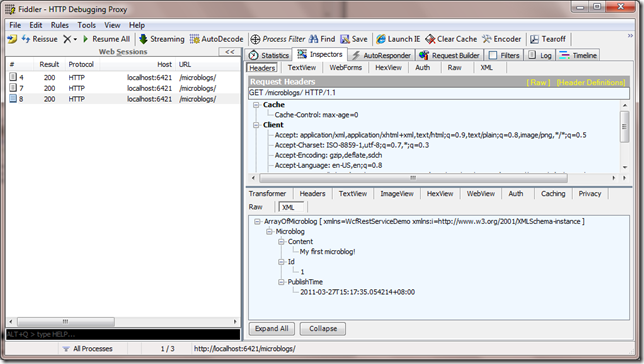The width and height of the screenshot is (644, 364).
Task: Click Launch IE in the toolbar
Action: [398, 39]
